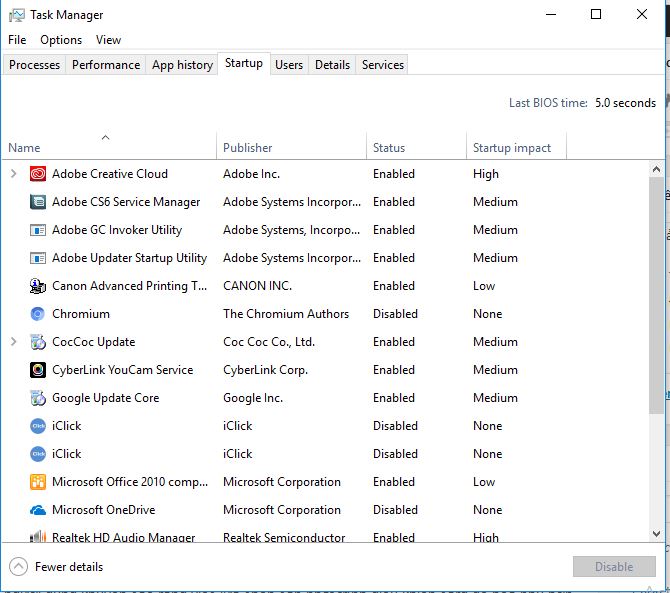Click the Disable button

point(614,567)
